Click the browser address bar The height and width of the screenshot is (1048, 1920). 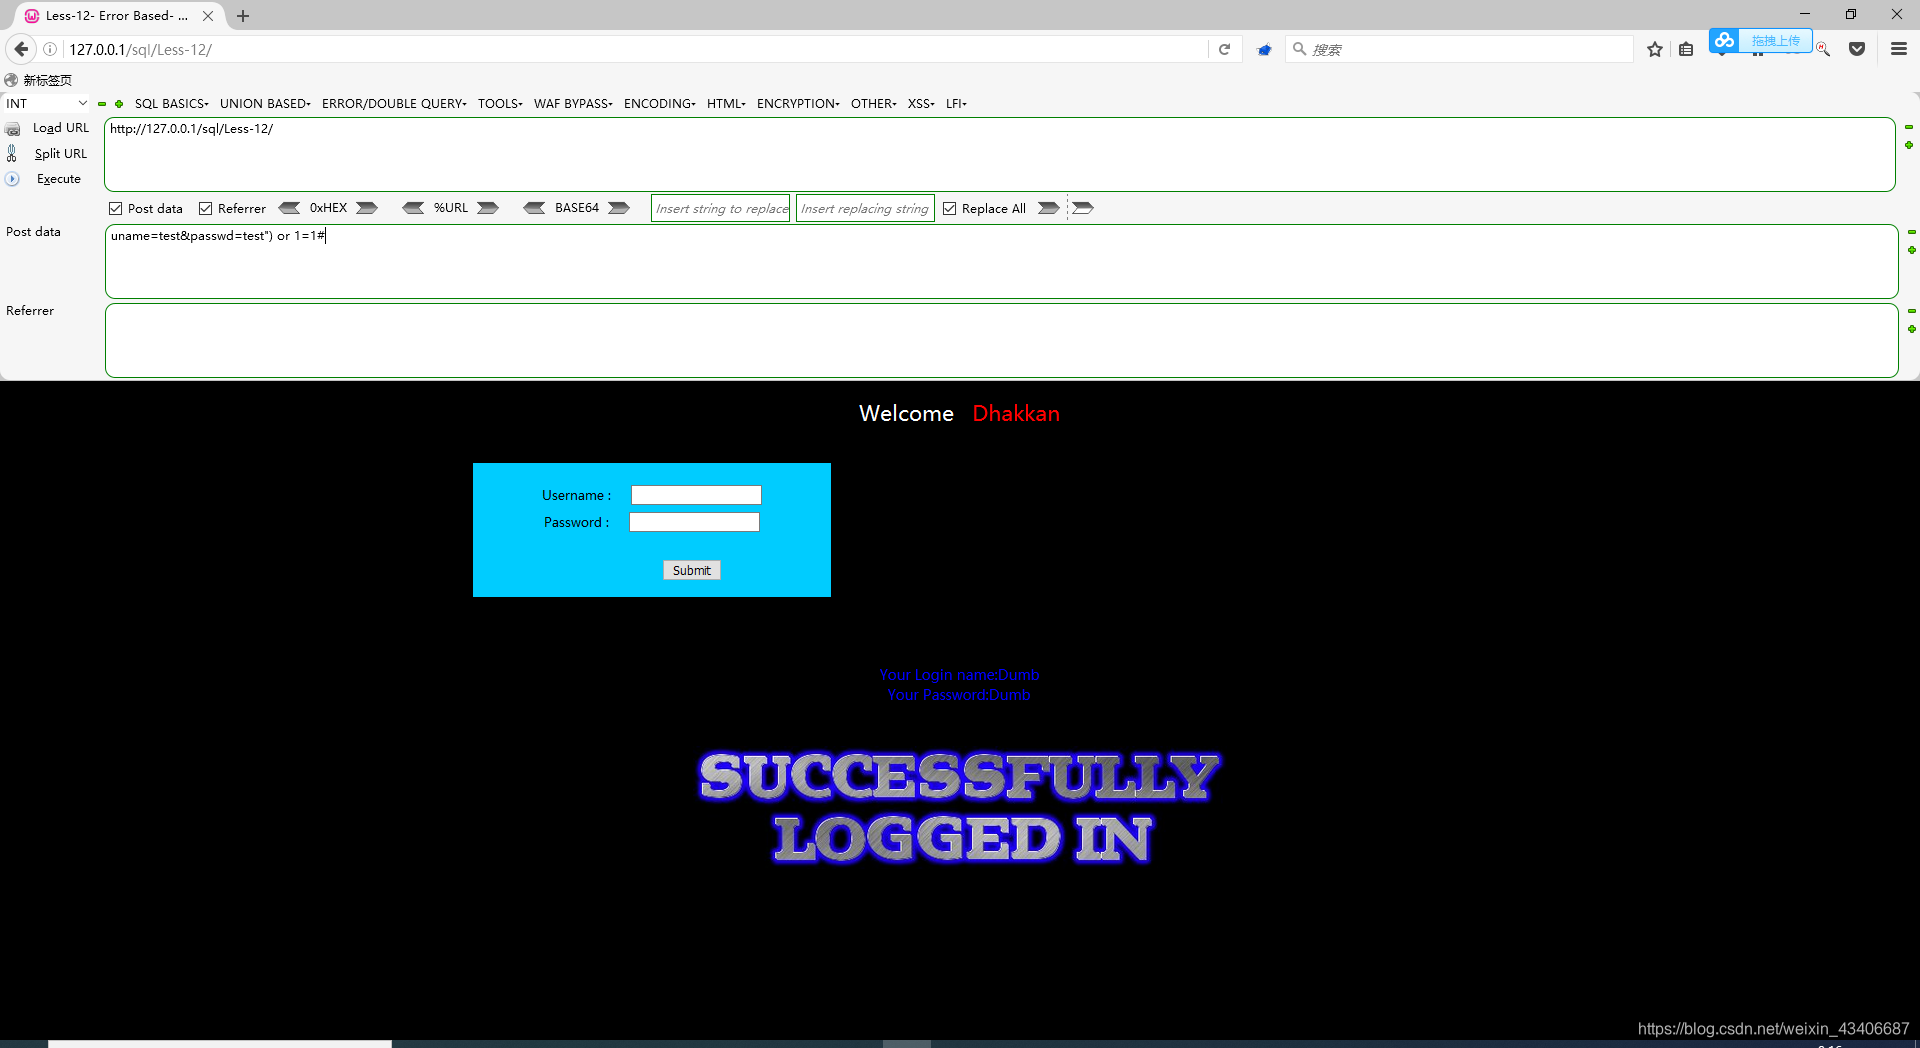[635, 49]
